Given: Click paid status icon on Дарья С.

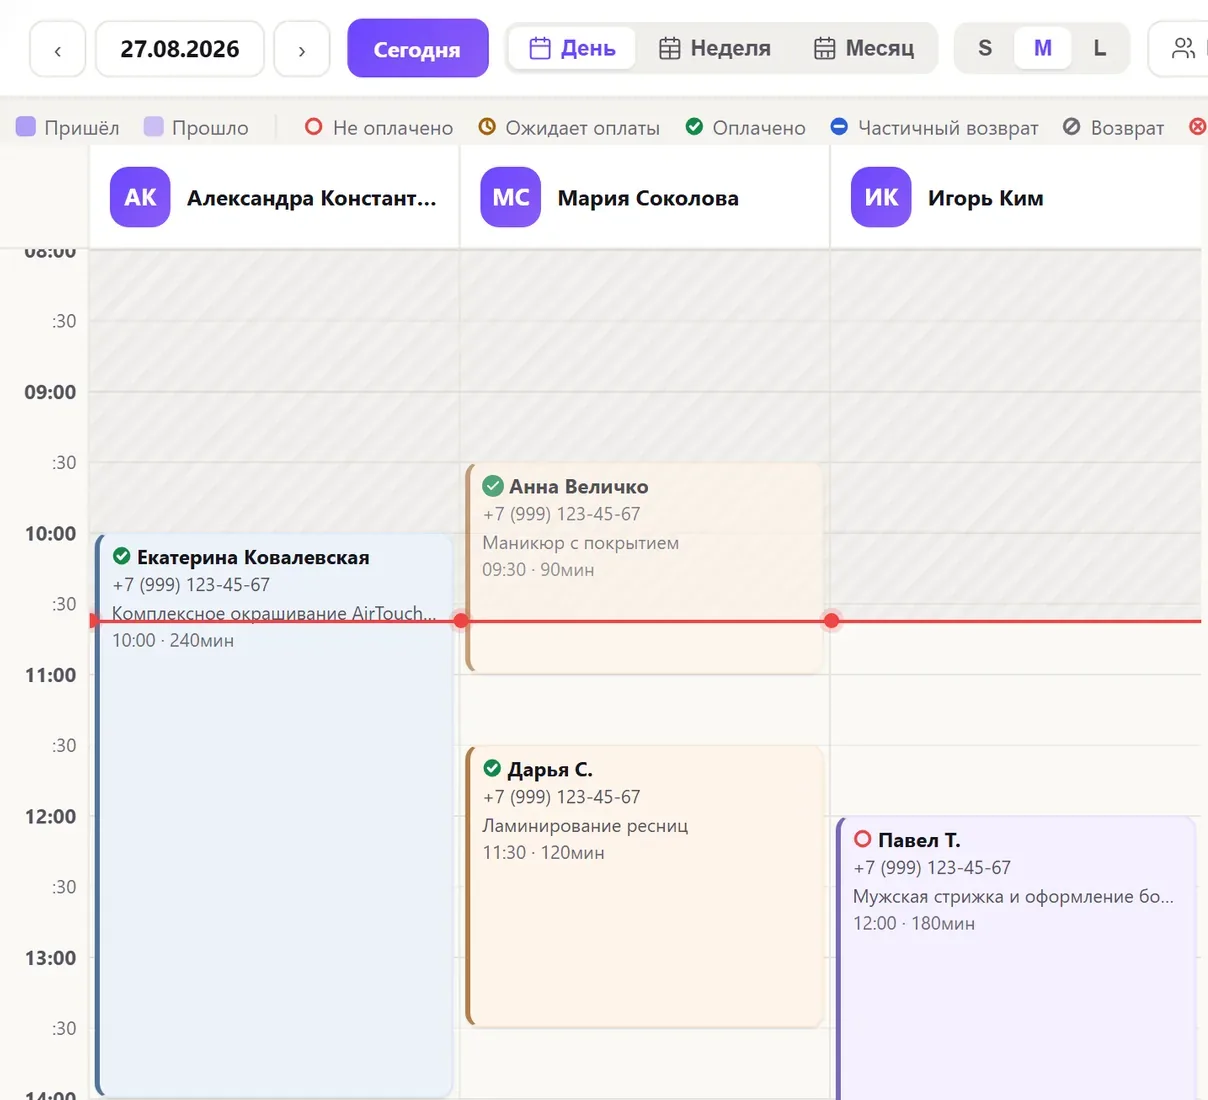Looking at the screenshot, I should point(492,769).
